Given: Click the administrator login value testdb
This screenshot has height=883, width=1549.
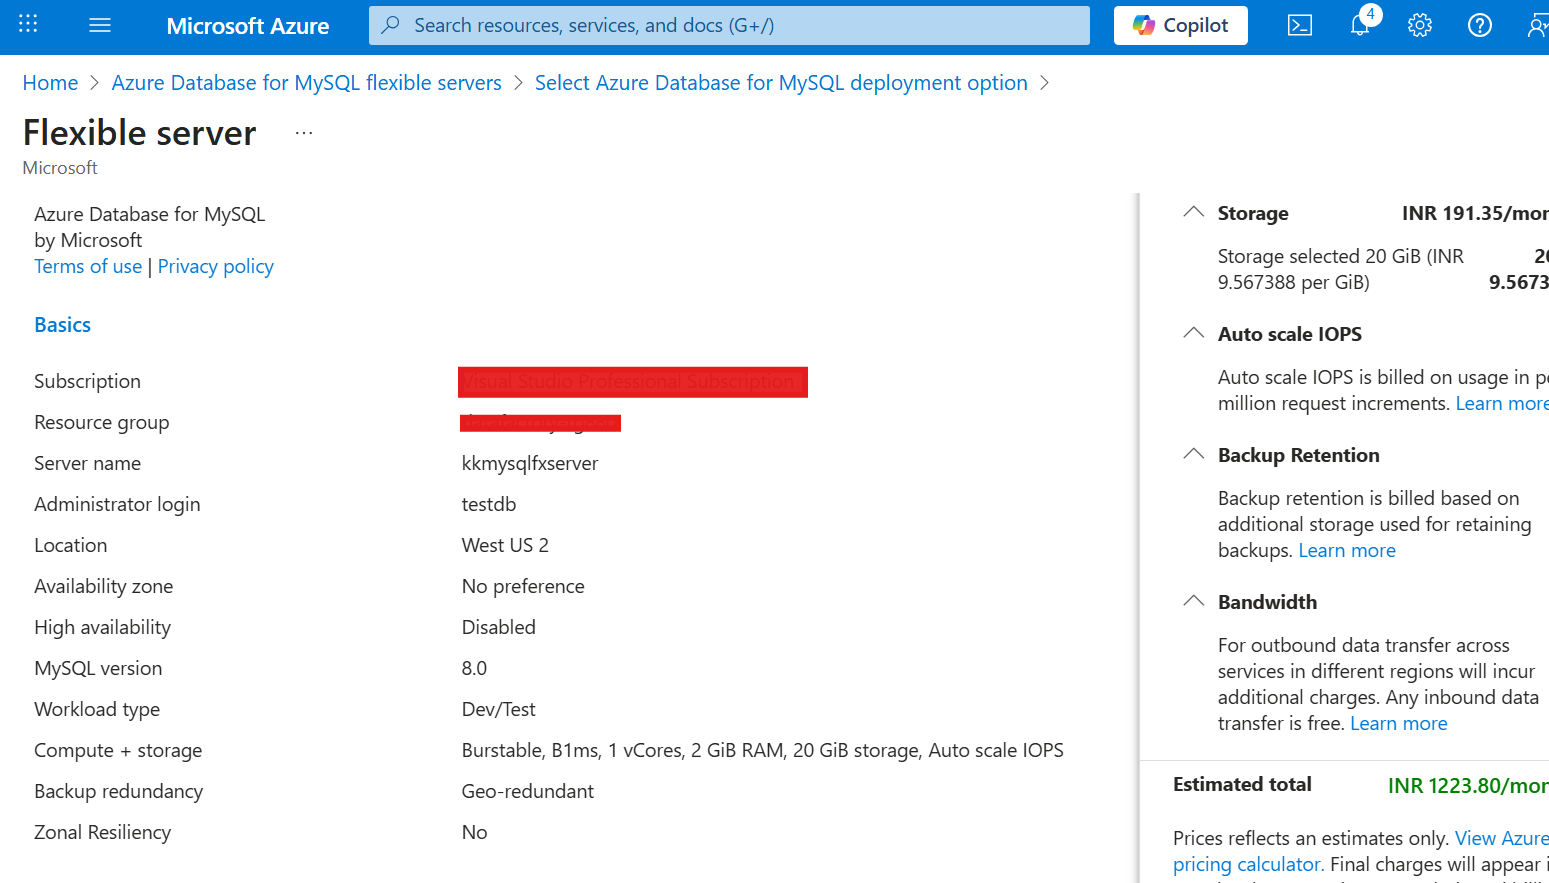Looking at the screenshot, I should [489, 504].
